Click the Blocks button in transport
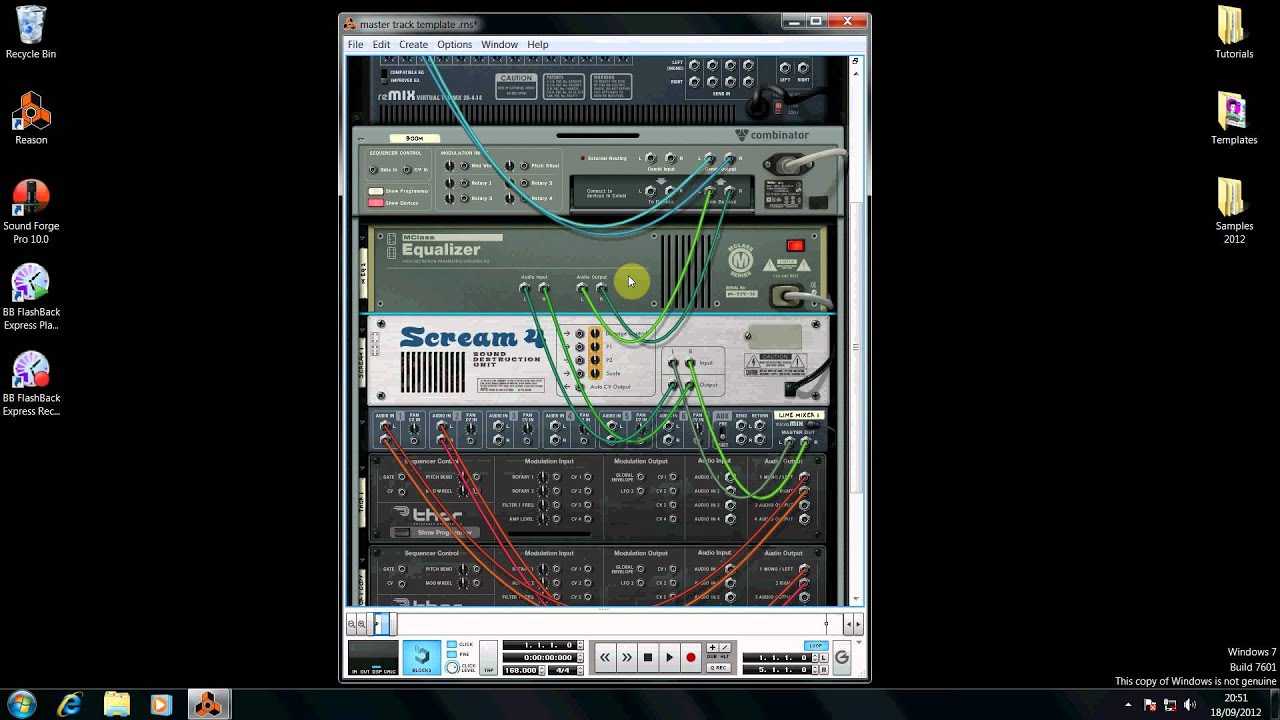The image size is (1280, 720). [421, 658]
